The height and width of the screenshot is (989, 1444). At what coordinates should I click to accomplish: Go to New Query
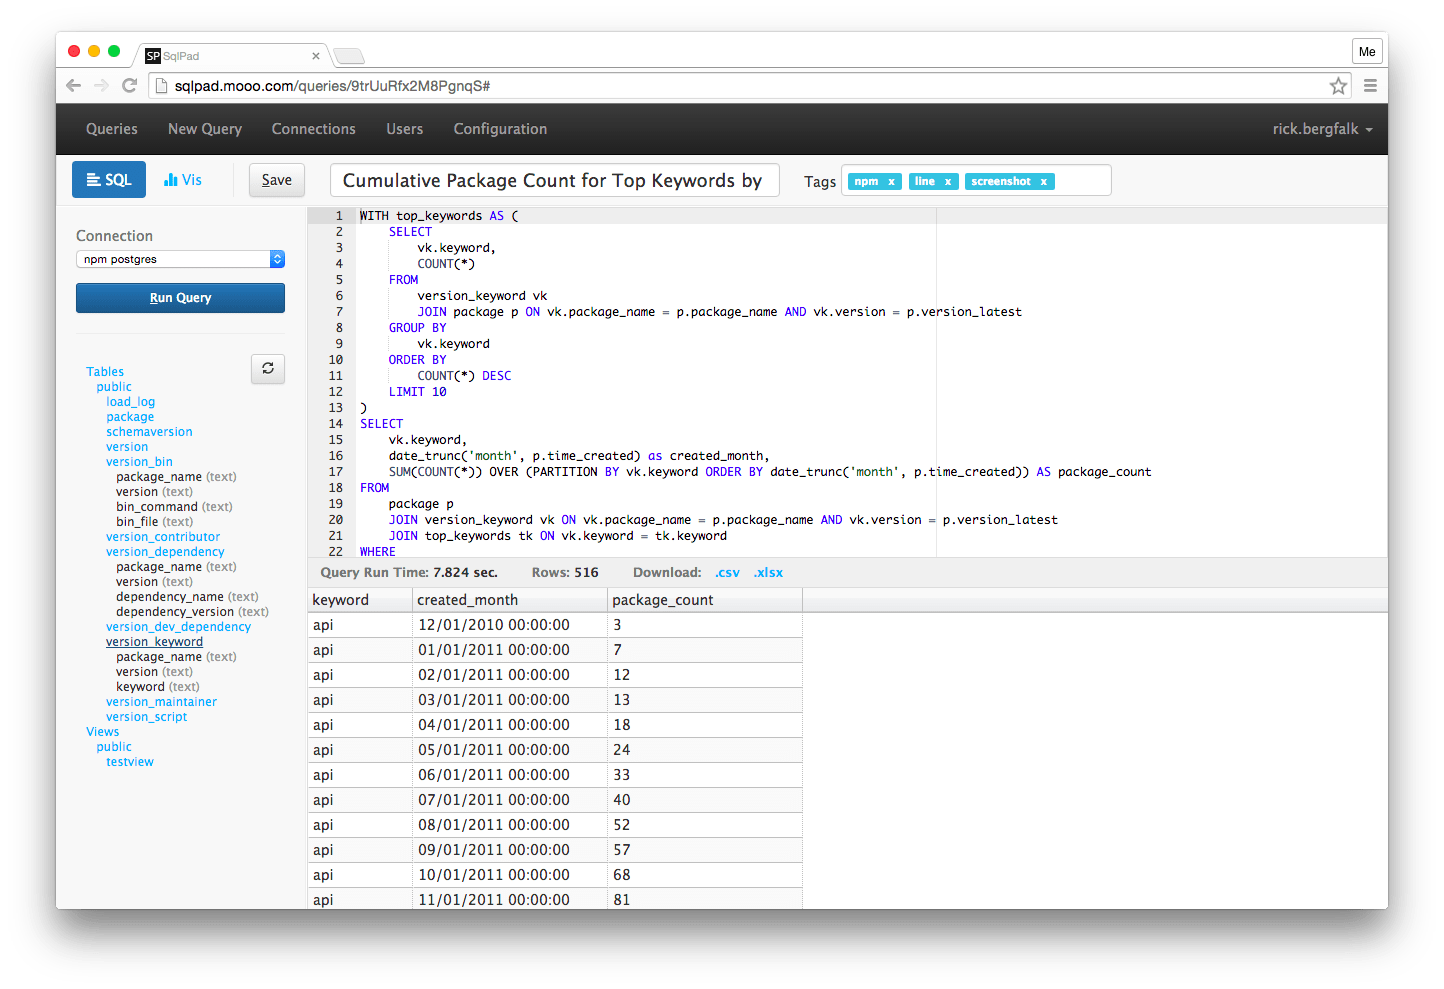pos(205,129)
